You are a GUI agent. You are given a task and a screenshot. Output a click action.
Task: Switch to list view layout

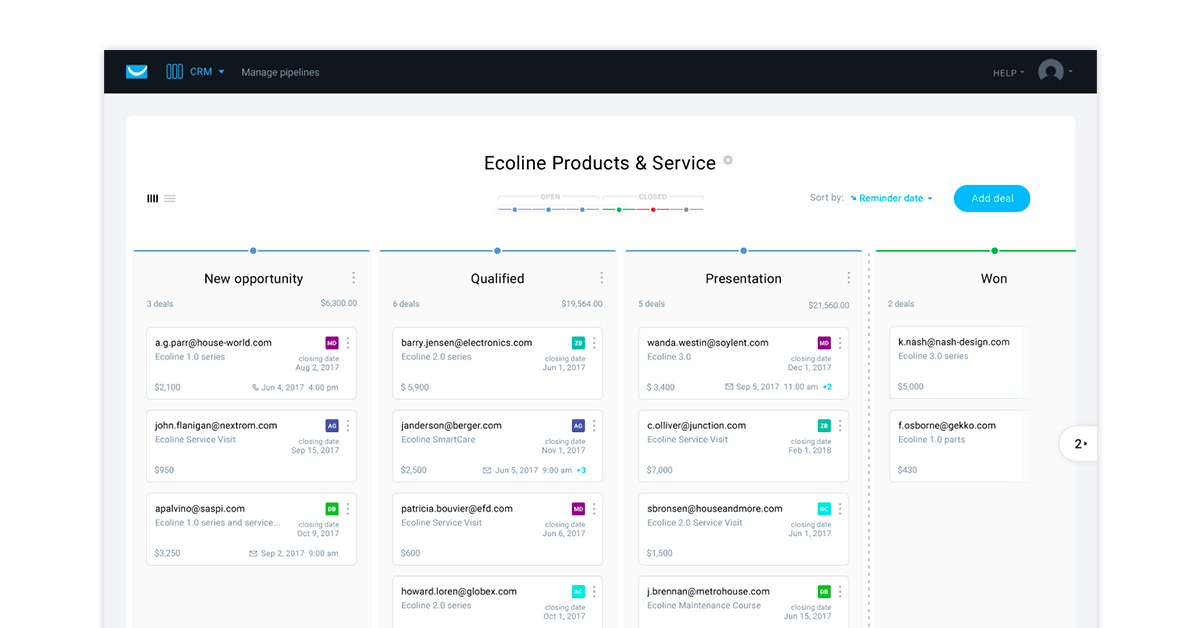click(x=170, y=198)
